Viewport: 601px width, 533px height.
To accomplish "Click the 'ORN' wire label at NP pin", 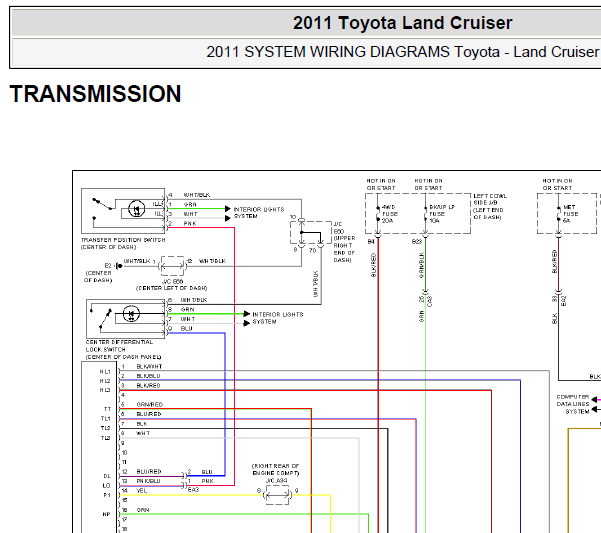I will tap(143, 510).
